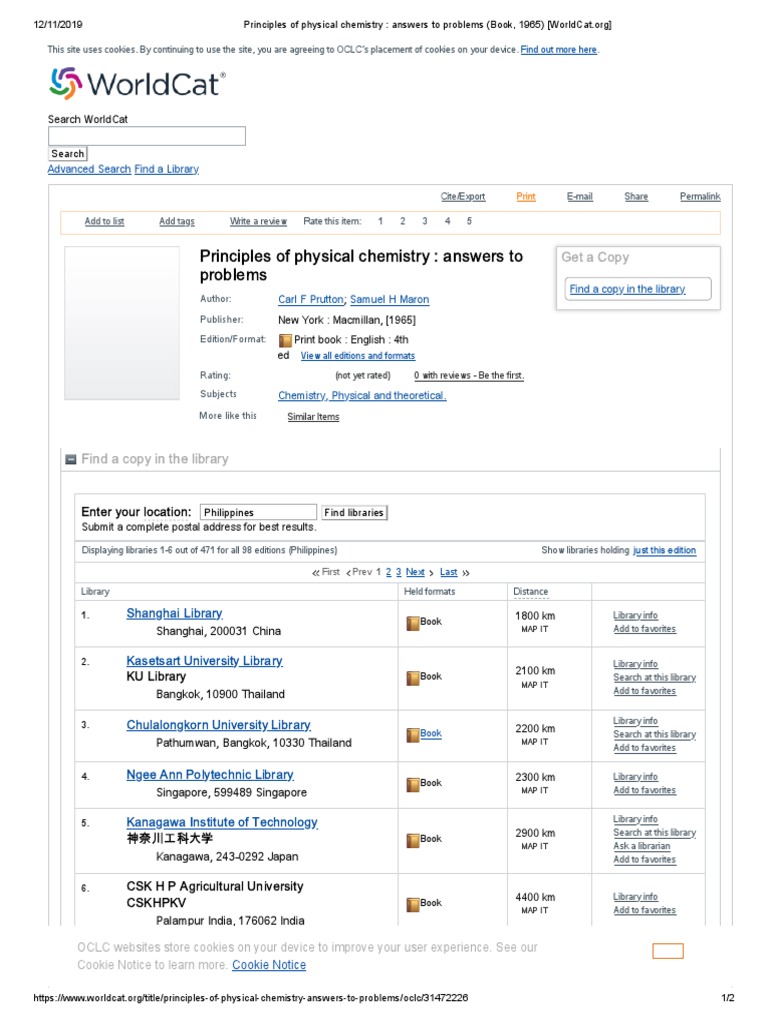Screen dimensions: 768x1024
Task: Open the Share menu item
Action: tap(636, 197)
